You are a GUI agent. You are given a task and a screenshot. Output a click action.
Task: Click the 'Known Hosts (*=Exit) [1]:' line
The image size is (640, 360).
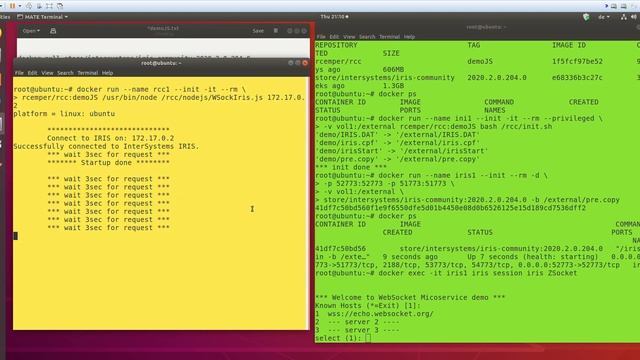pyautogui.click(x=368, y=306)
